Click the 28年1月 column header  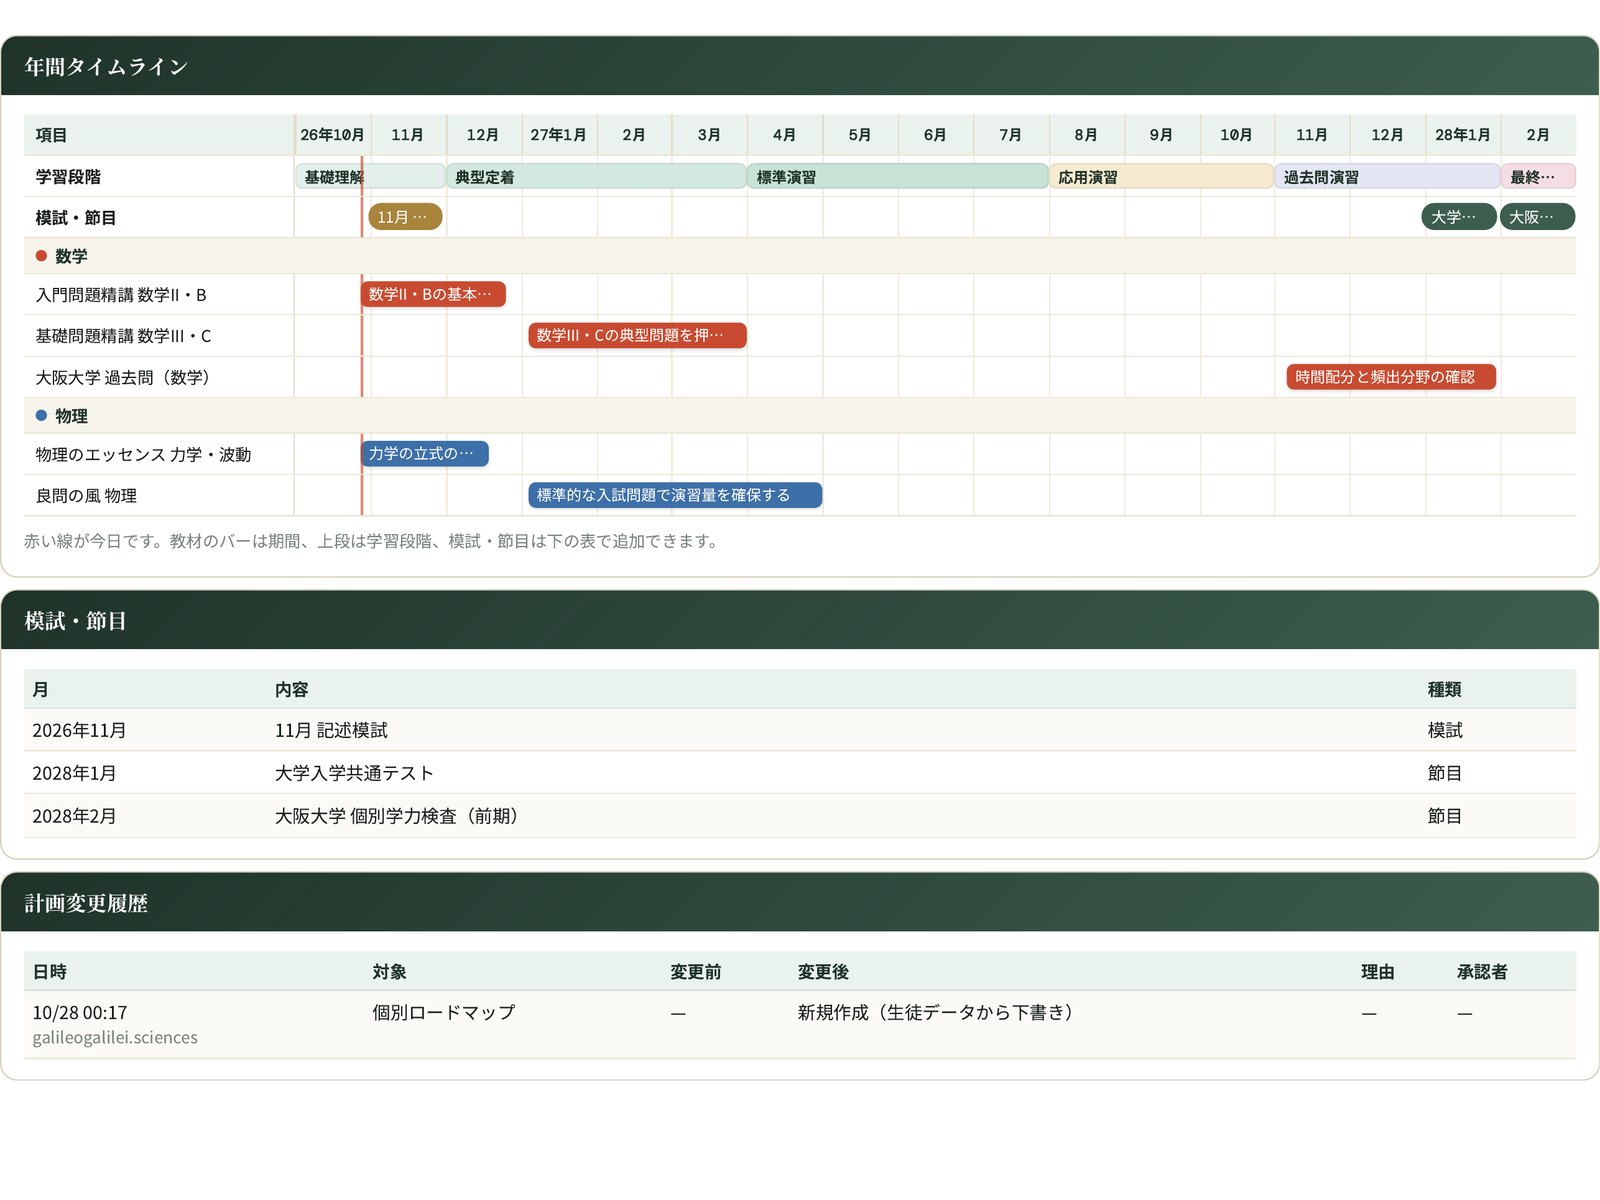point(1463,135)
